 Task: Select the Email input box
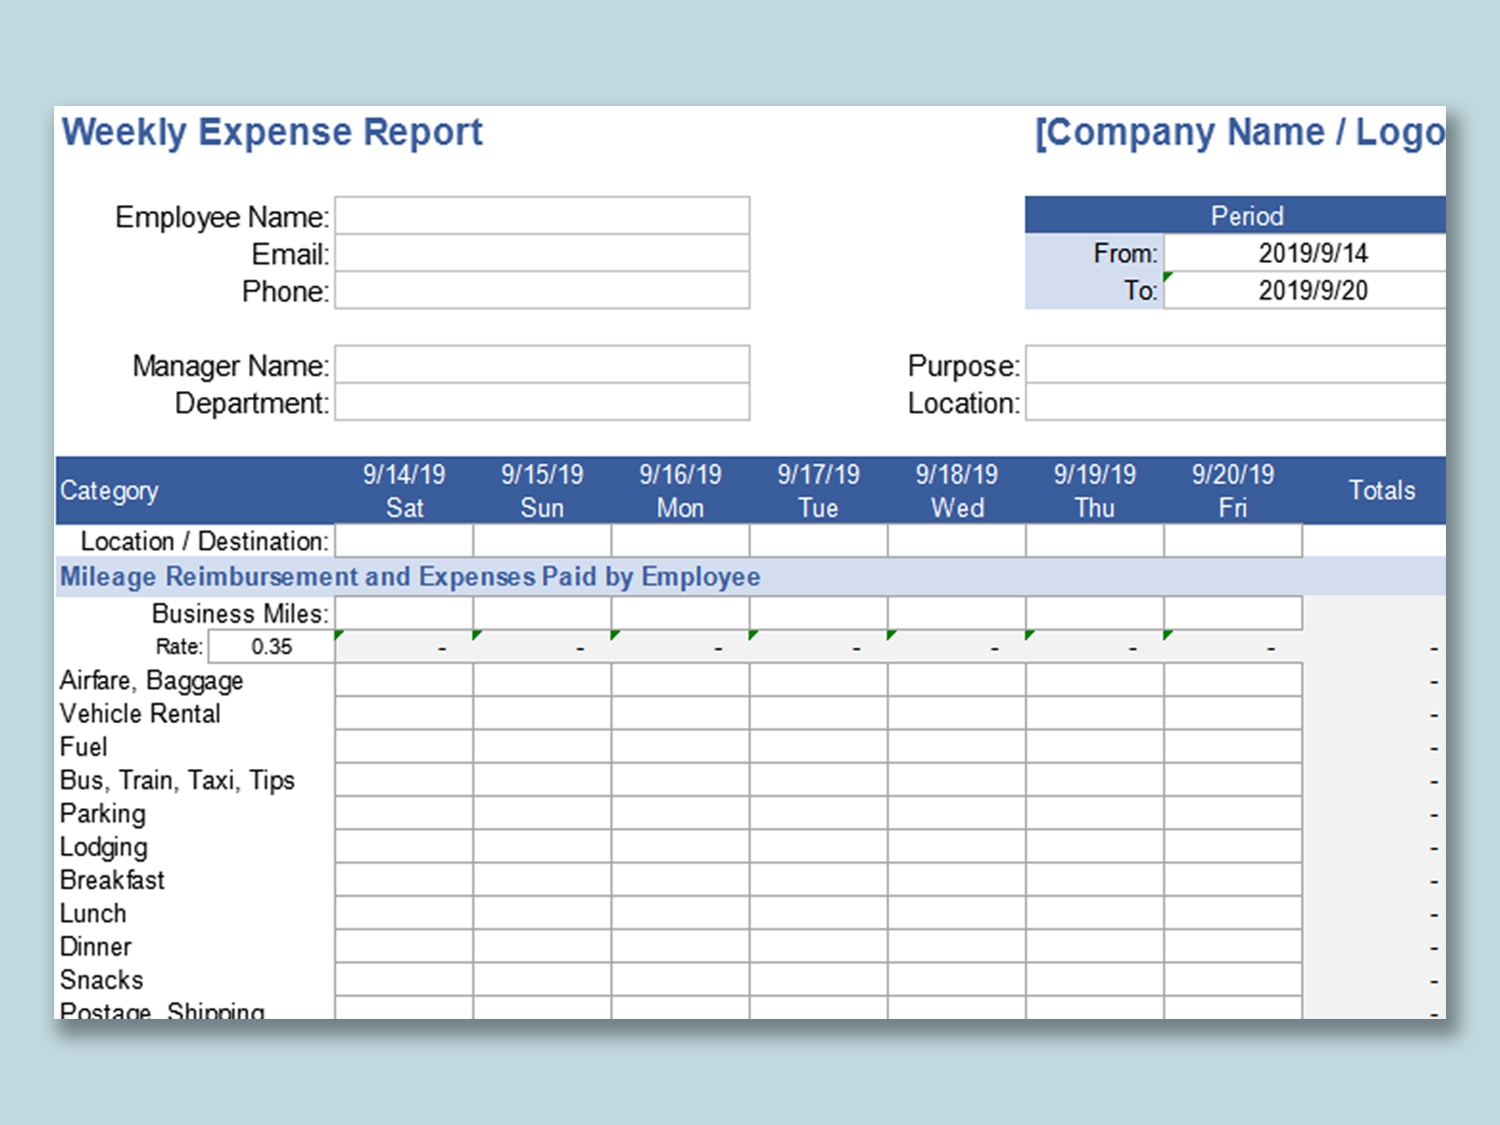(x=542, y=253)
